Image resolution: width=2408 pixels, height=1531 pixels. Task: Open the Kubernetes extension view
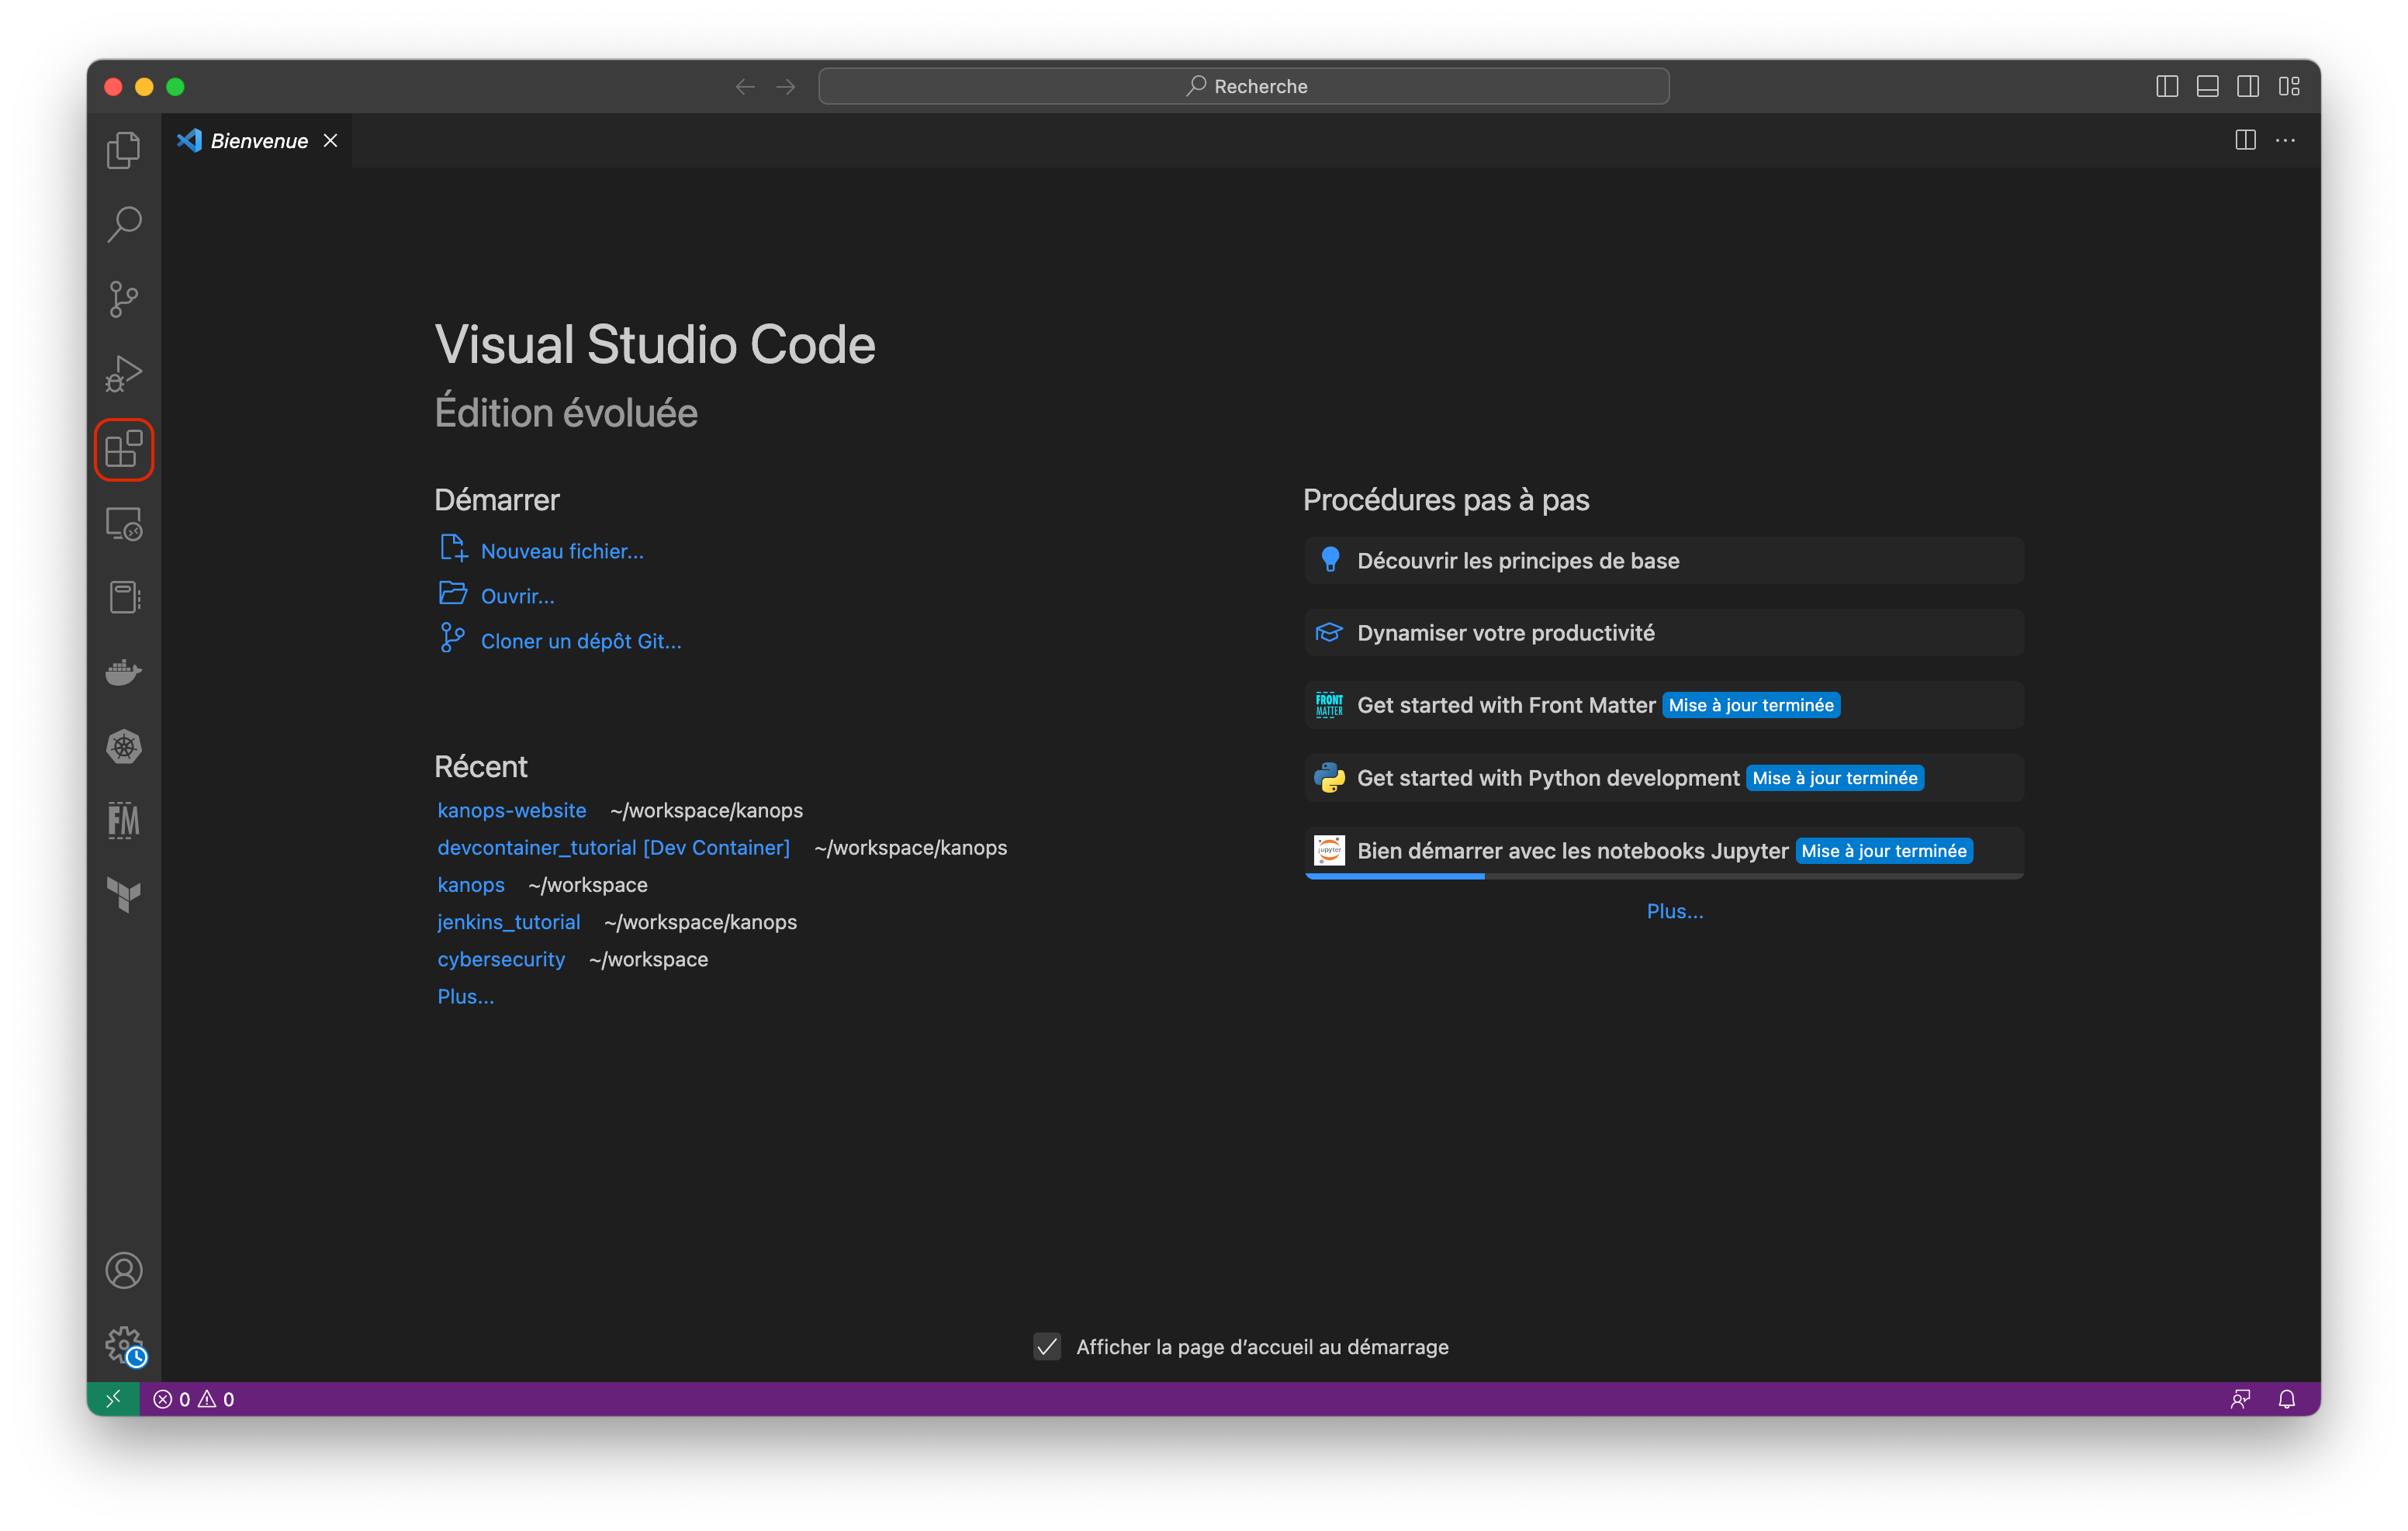coord(123,746)
